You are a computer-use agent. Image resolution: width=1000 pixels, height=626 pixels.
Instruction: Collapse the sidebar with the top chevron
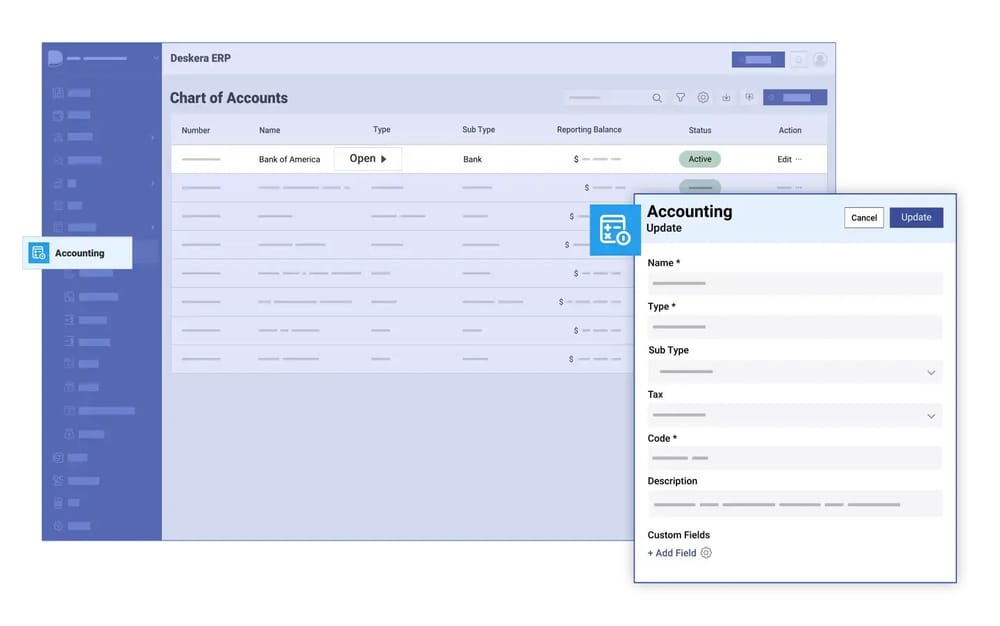(155, 57)
